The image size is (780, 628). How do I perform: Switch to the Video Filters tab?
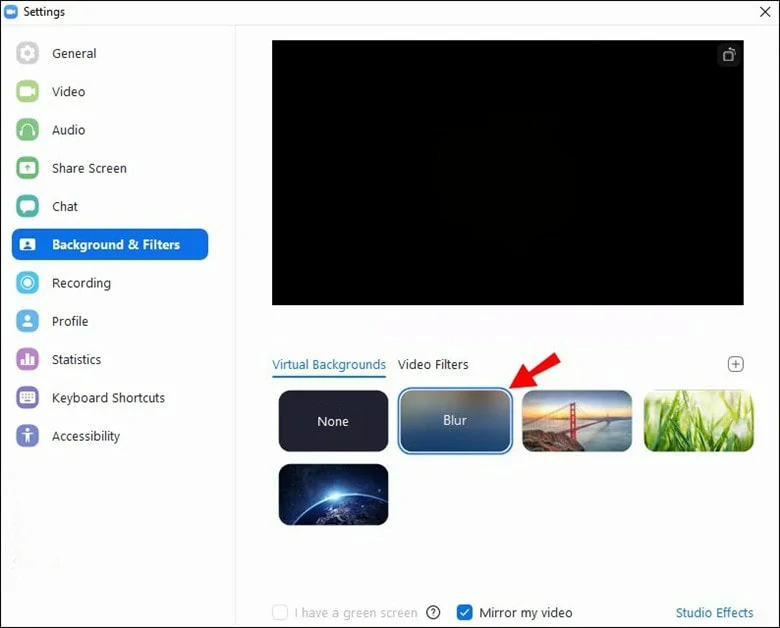coord(433,365)
